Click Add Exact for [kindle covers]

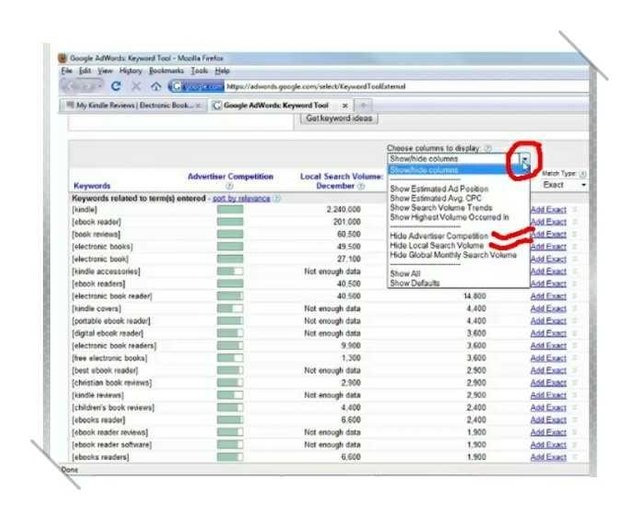click(x=548, y=309)
